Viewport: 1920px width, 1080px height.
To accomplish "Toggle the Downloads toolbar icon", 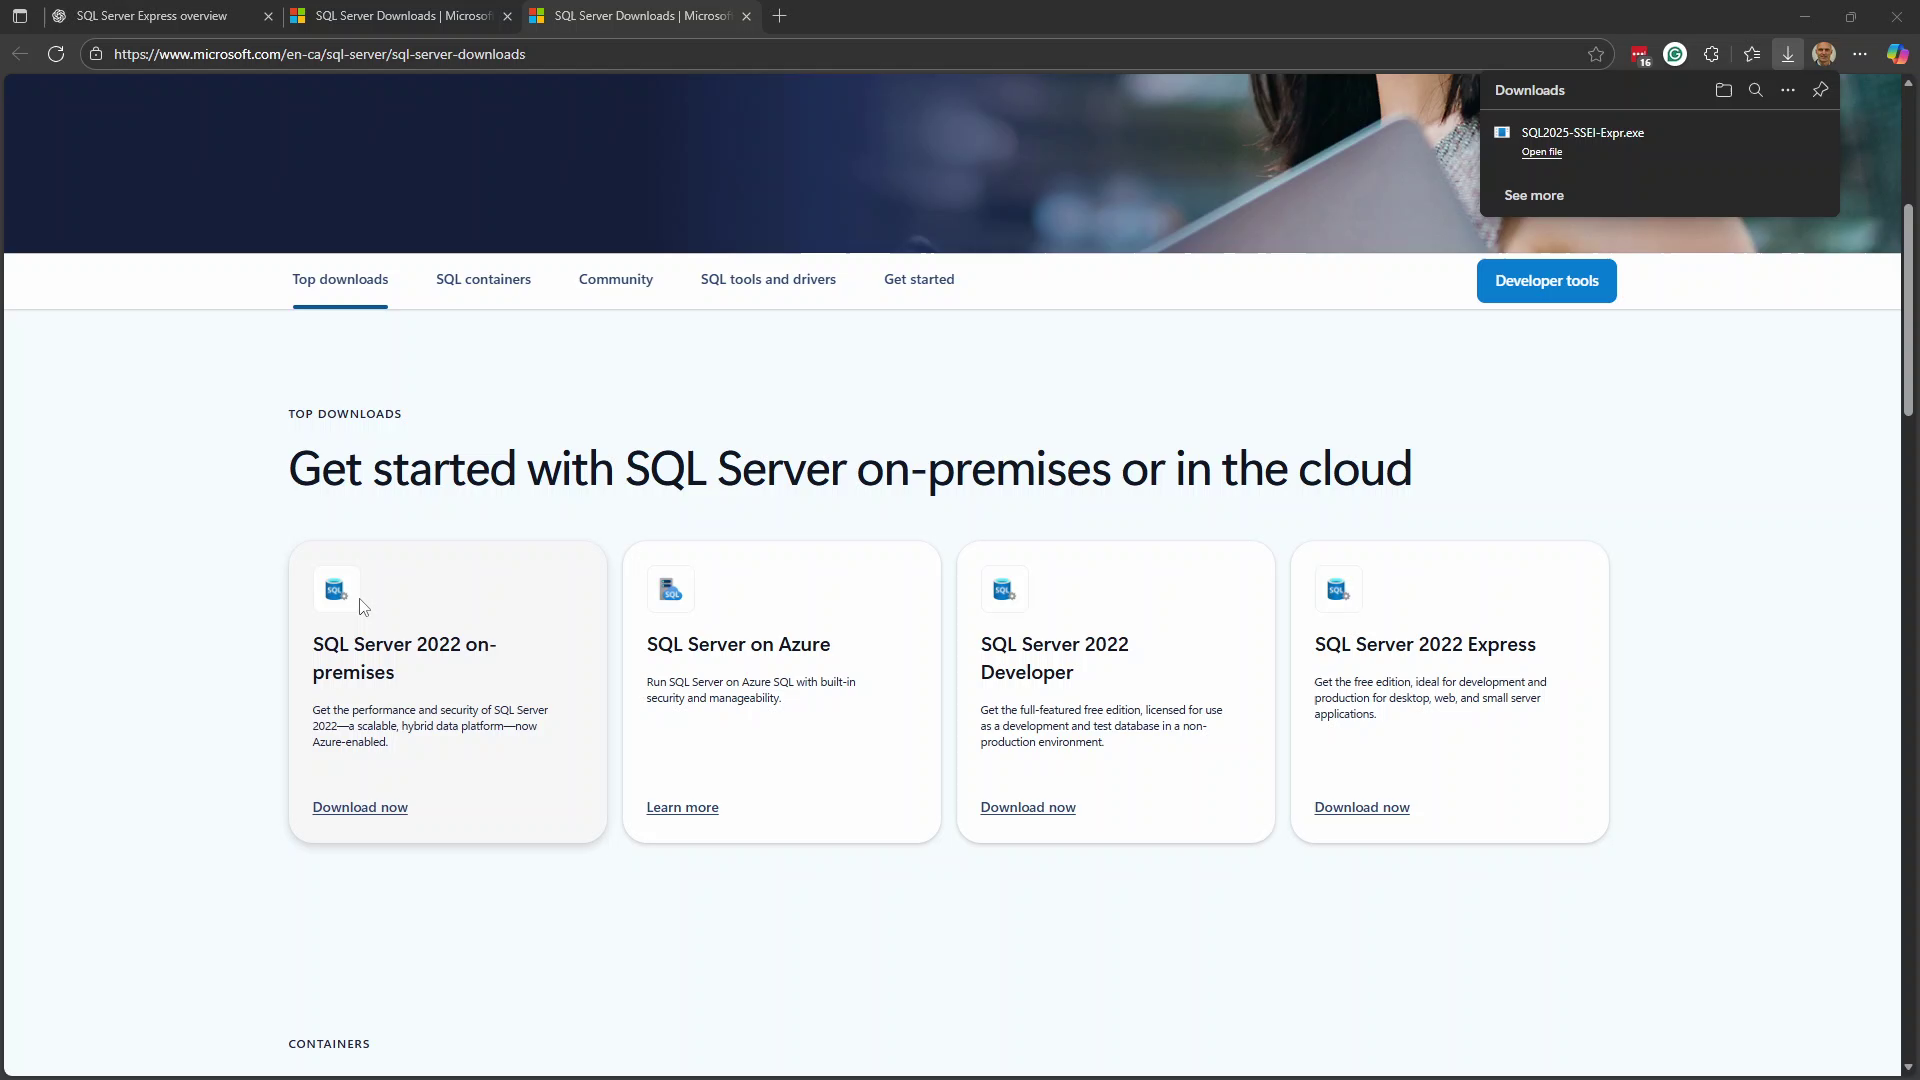I will click(x=1788, y=54).
